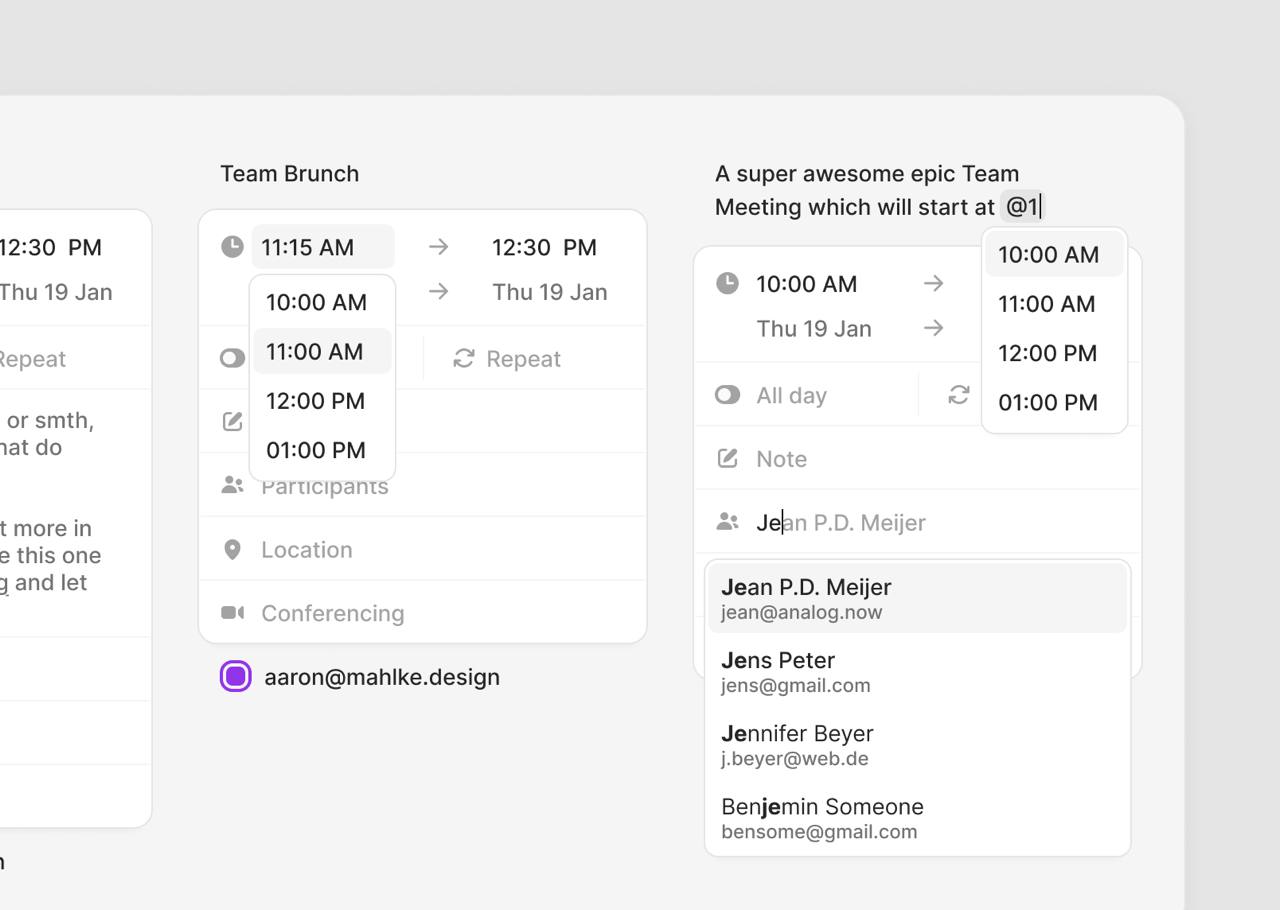Click the Team Brunch title field
The height and width of the screenshot is (910, 1280).
tap(289, 173)
